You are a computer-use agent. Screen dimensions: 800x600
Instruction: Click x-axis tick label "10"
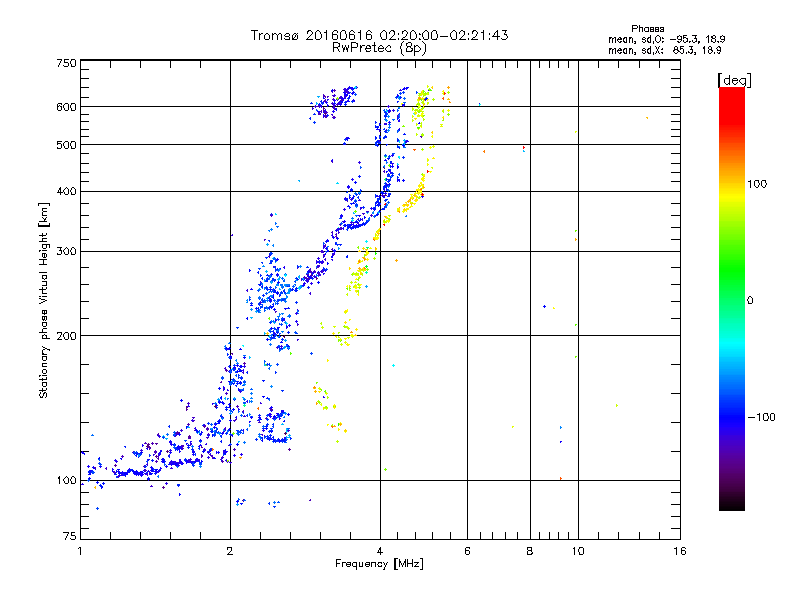[x=578, y=551]
